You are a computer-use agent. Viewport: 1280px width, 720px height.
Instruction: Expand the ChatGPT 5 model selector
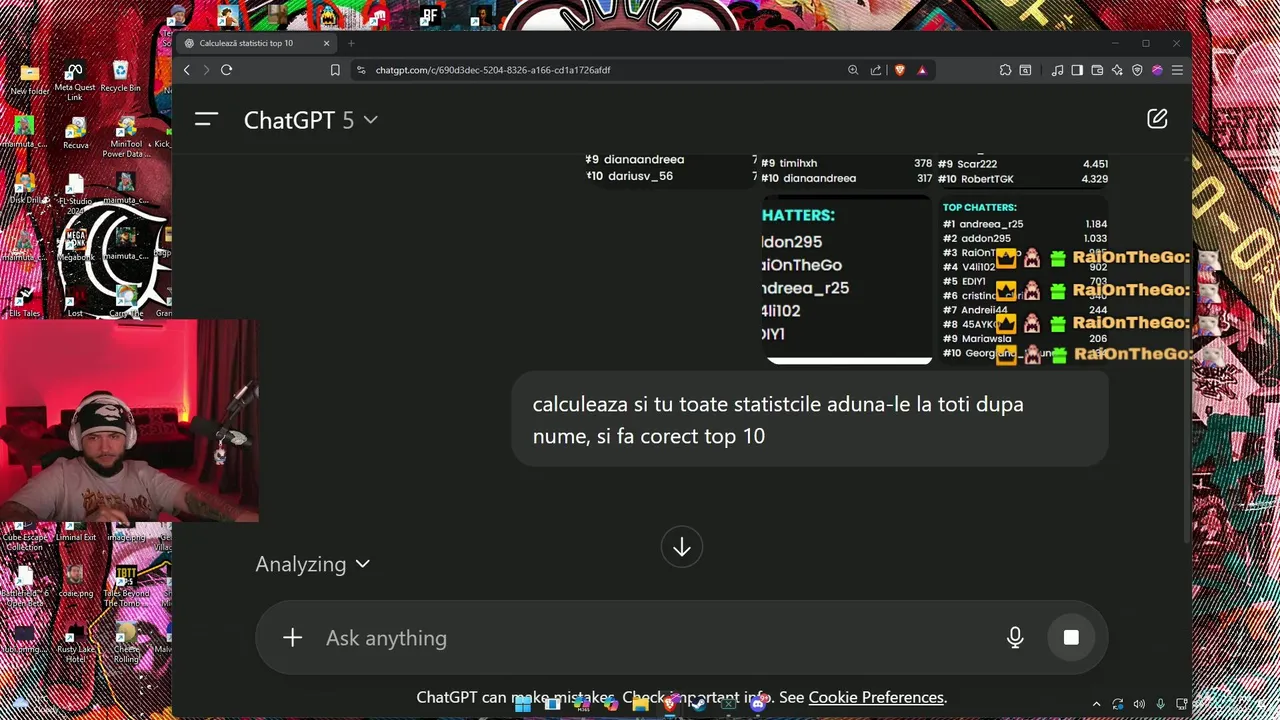coord(311,120)
